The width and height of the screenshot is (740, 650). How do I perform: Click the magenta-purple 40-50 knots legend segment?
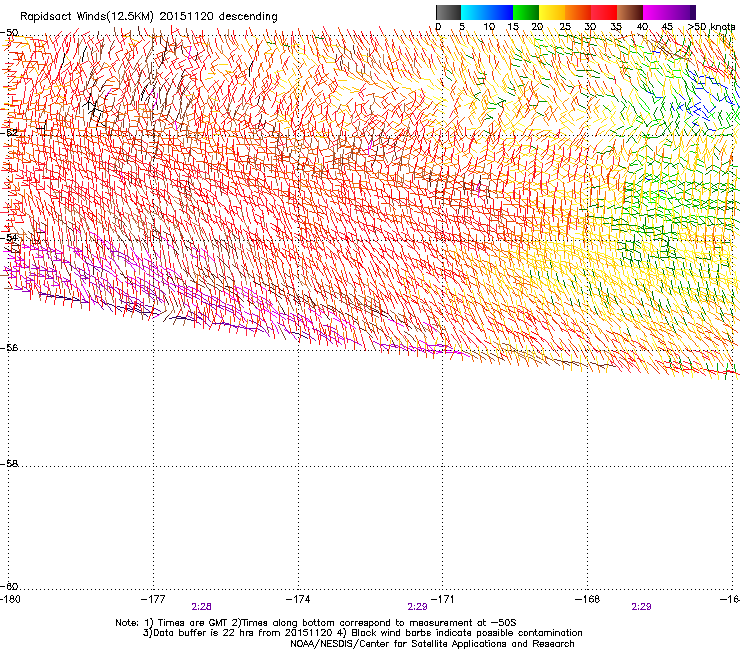[669, 12]
